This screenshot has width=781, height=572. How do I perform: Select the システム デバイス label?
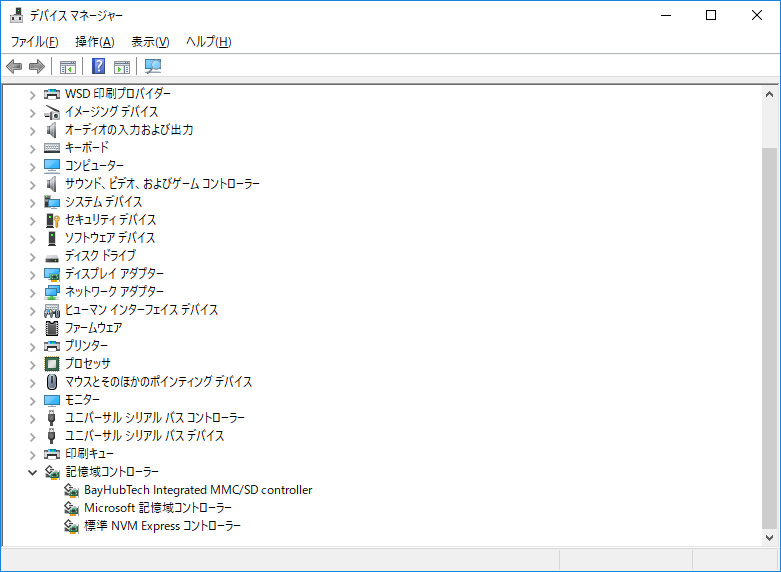pyautogui.click(x=103, y=201)
